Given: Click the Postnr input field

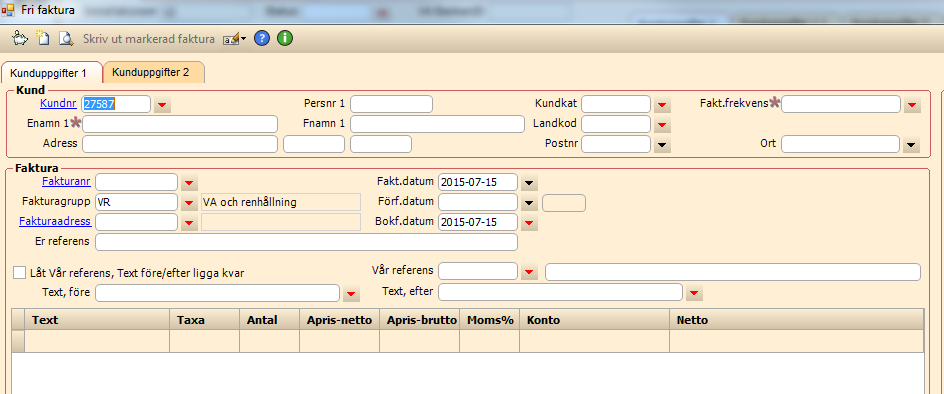Looking at the screenshot, I should (616, 144).
